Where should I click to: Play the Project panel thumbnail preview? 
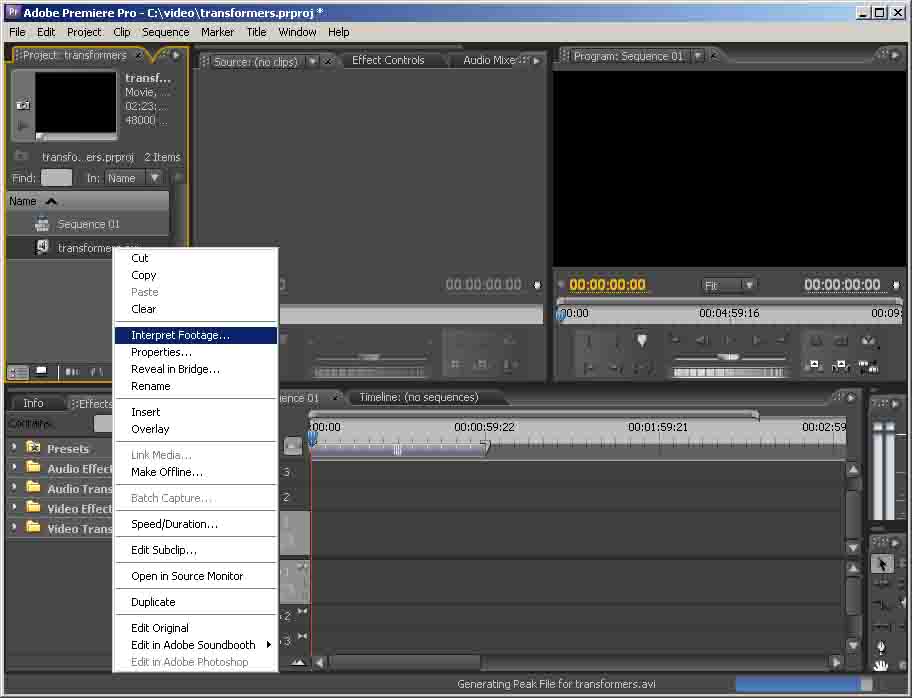point(23,126)
